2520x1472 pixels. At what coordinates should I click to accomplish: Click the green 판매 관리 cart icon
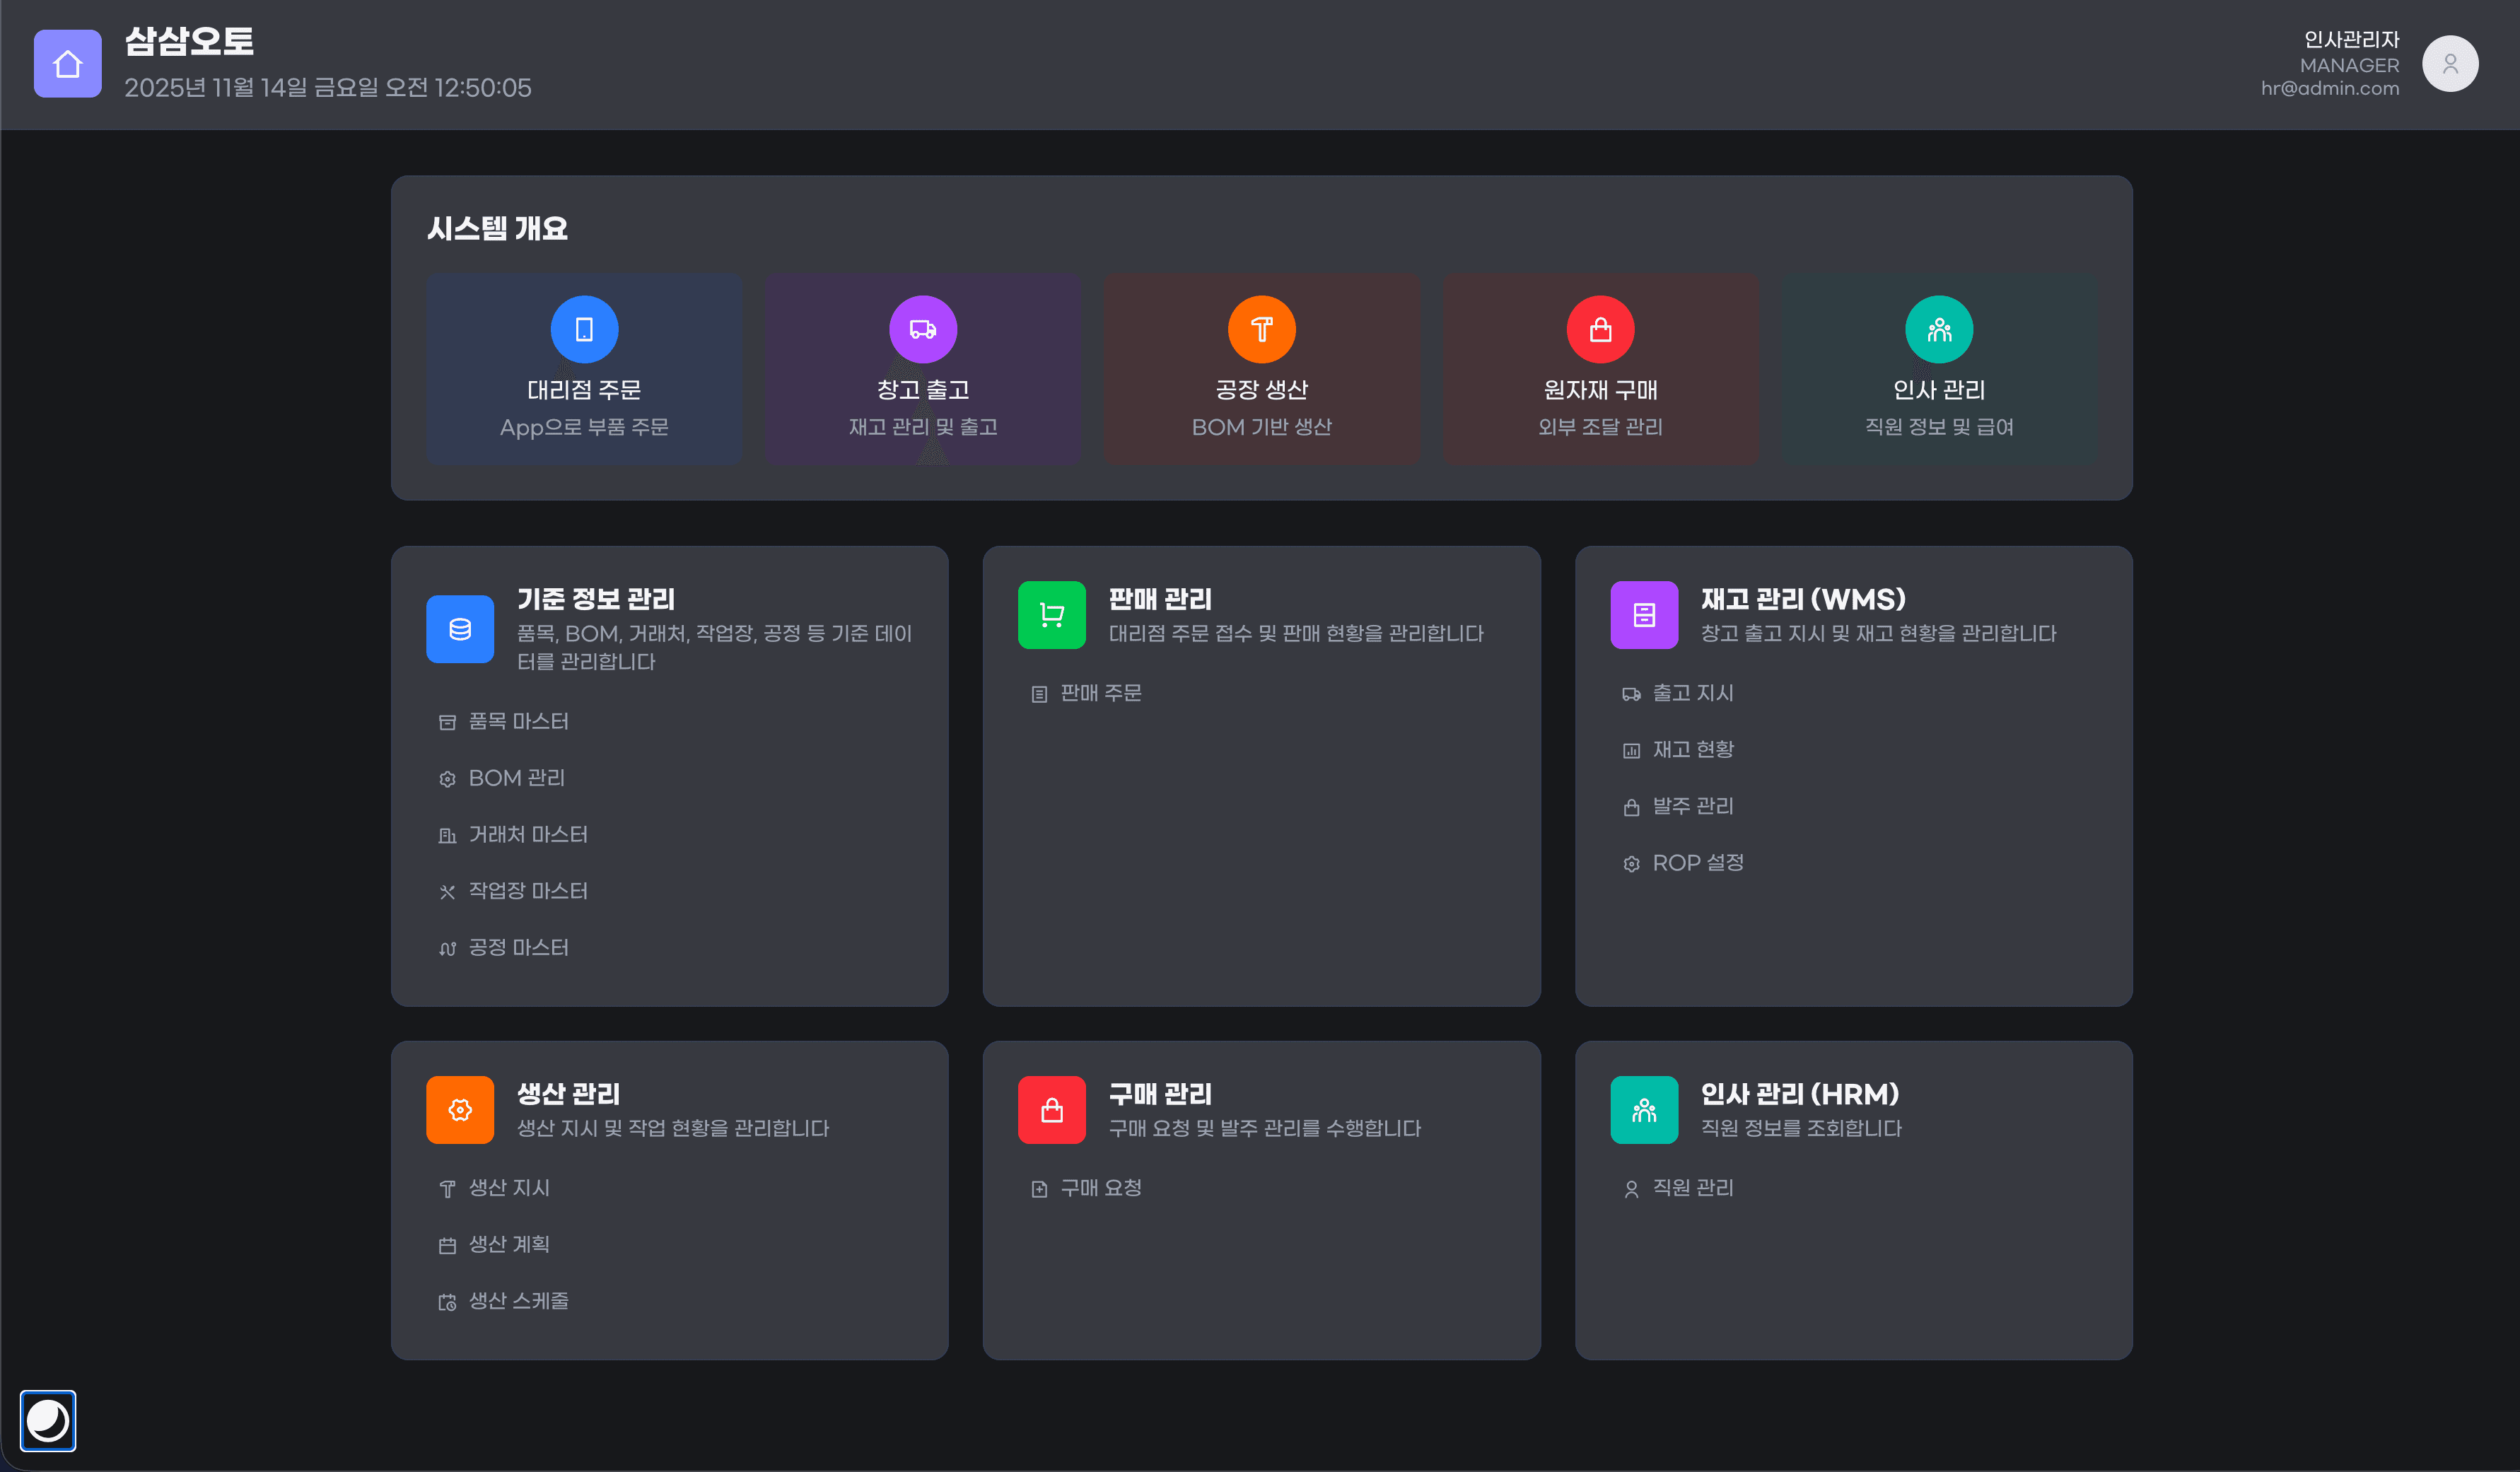1051,615
